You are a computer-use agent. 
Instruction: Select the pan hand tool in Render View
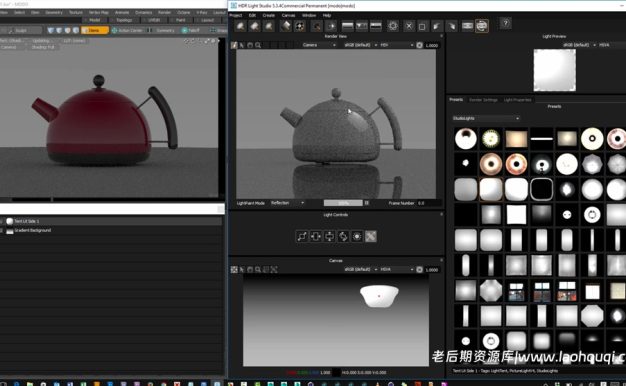point(250,45)
